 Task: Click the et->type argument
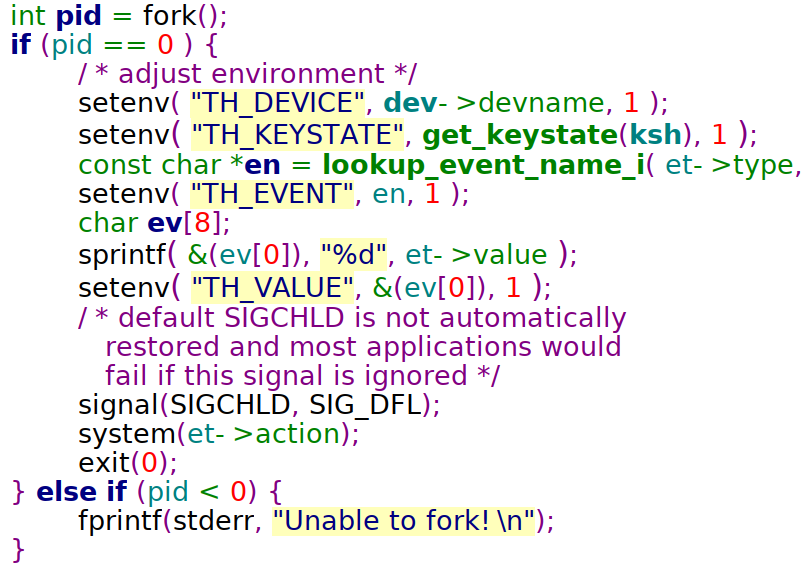[730, 166]
